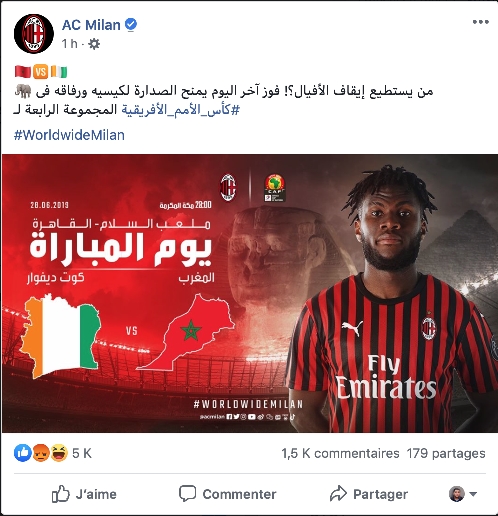The image size is (498, 516).
Task: Click the laughing Haha reaction icon
Action: point(59,453)
